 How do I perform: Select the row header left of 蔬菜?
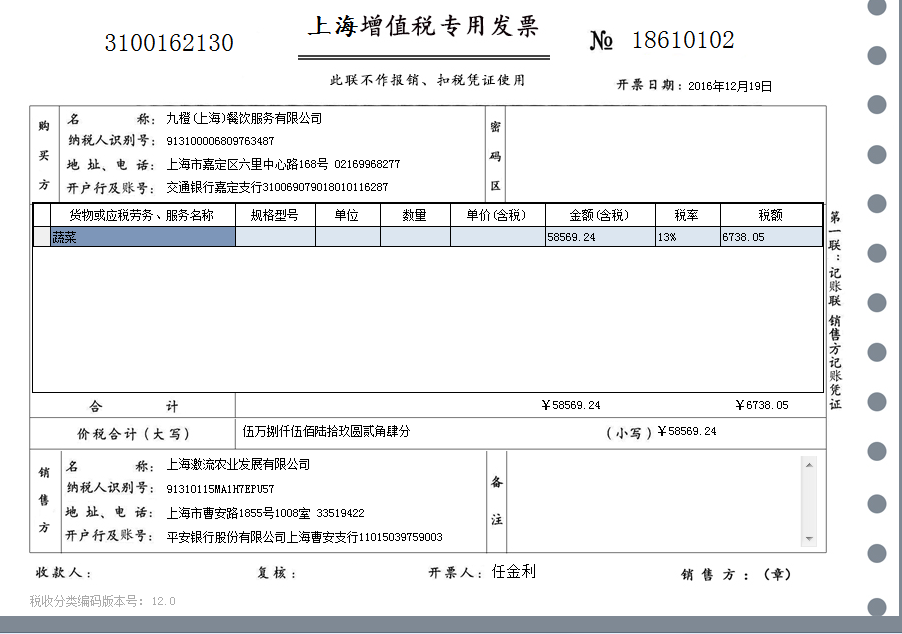(42, 237)
